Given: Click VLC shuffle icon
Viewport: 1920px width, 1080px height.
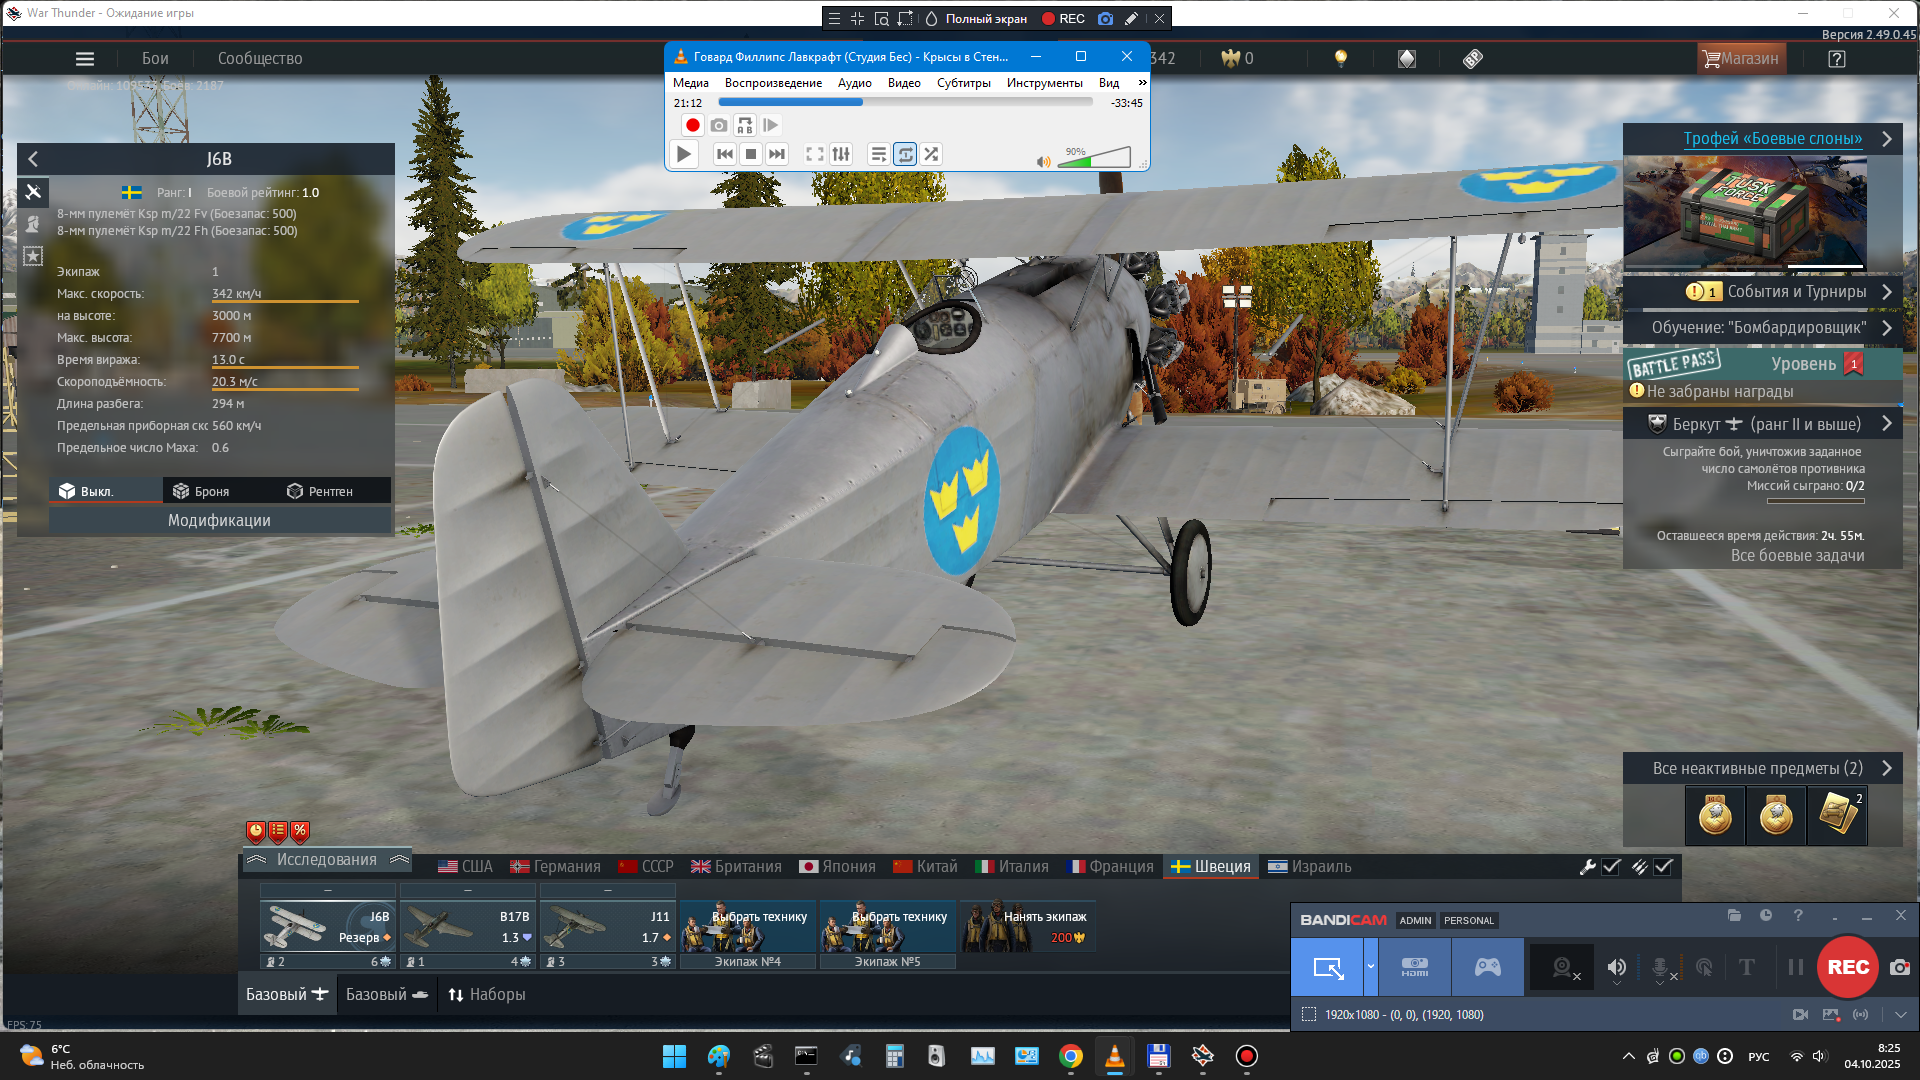Looking at the screenshot, I should pos(931,154).
